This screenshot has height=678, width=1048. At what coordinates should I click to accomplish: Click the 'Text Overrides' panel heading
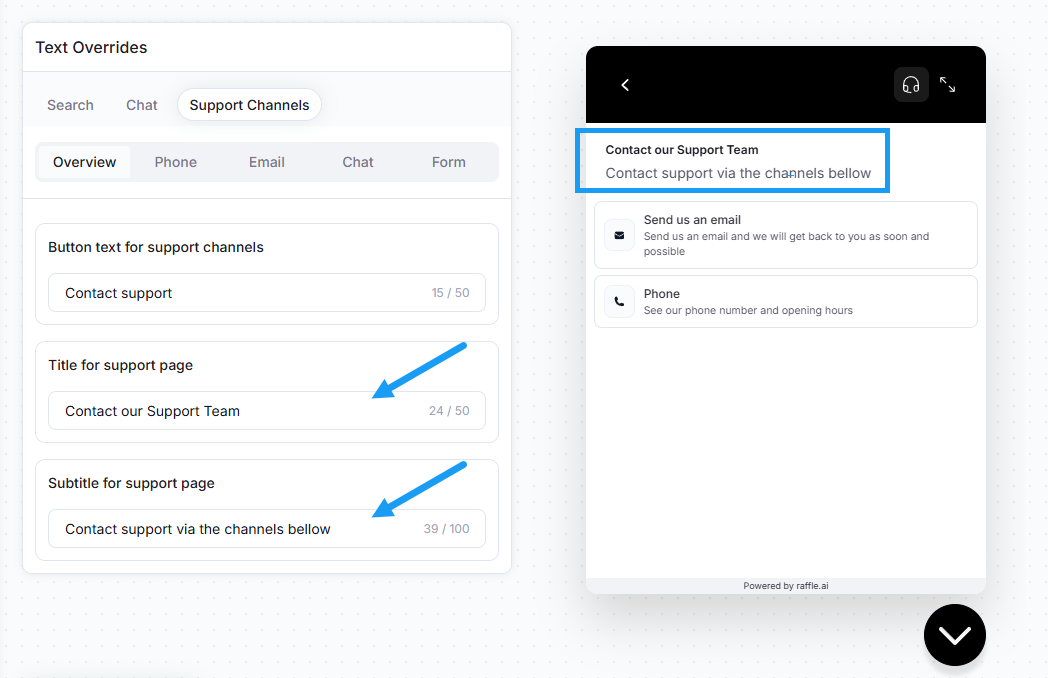point(92,47)
